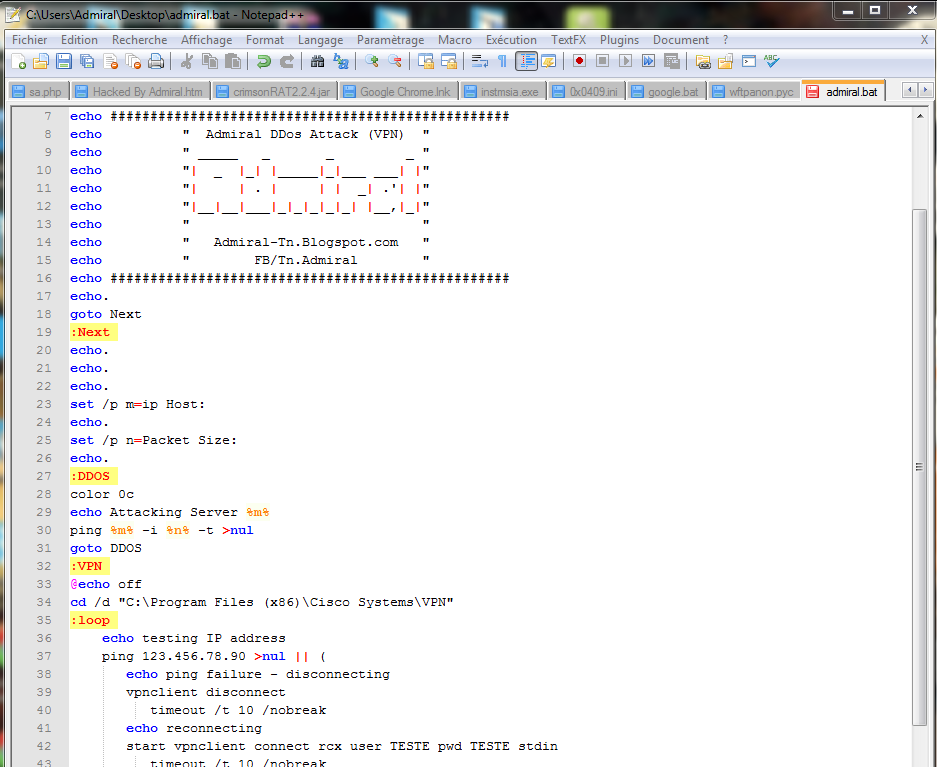Viewport: 937px width, 767px height.
Task: Open the Format menu
Action: click(x=265, y=40)
